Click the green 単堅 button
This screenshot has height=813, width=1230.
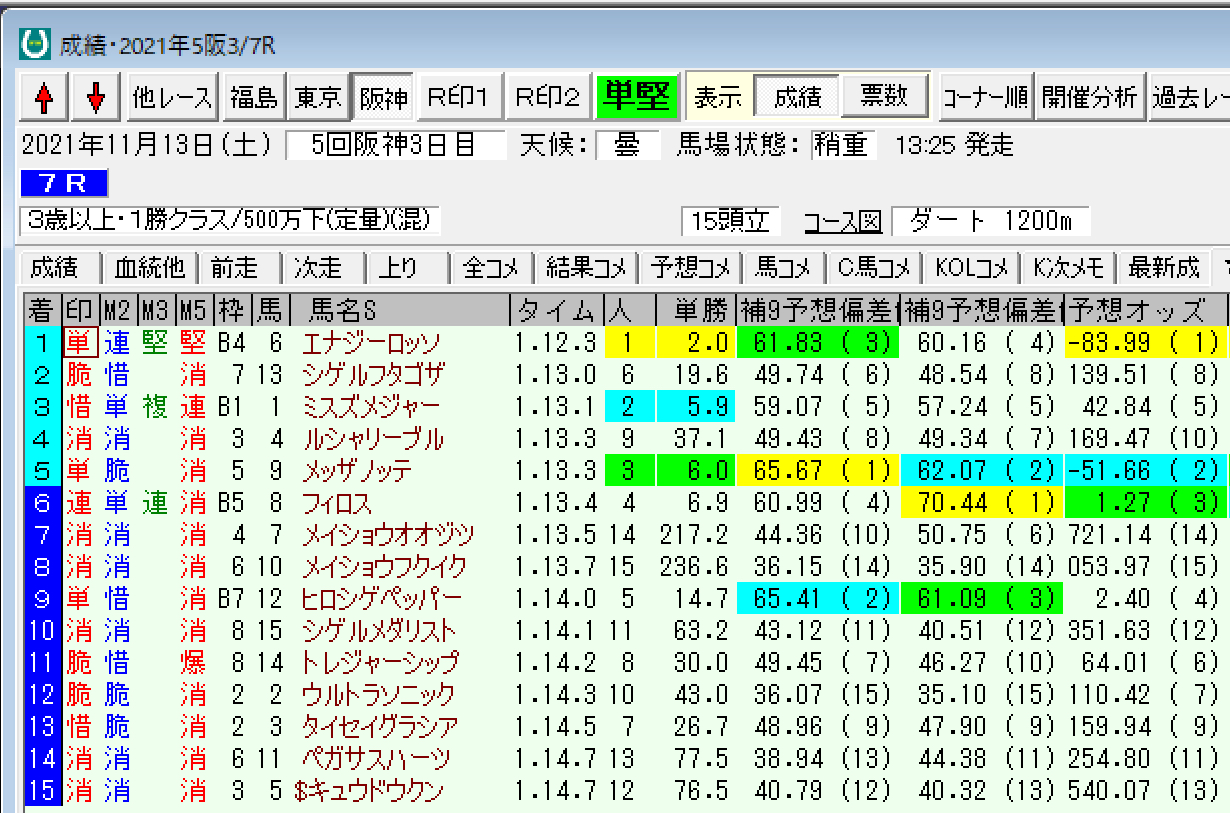[x=637, y=97]
